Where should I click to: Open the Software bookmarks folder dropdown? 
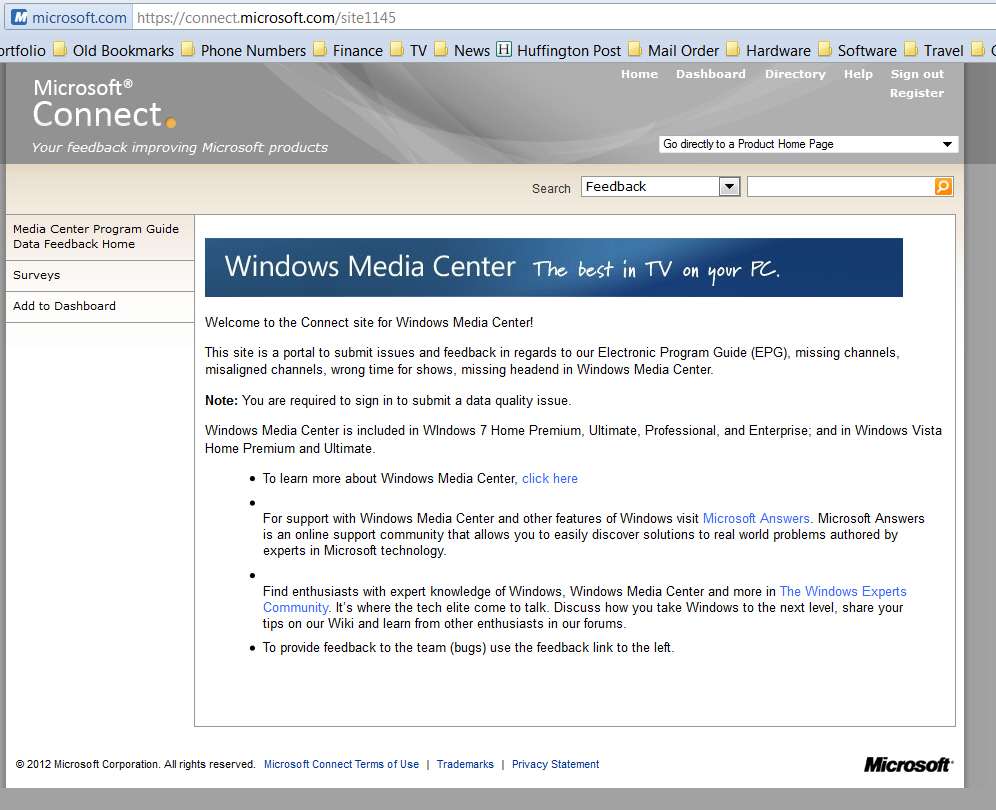point(858,50)
